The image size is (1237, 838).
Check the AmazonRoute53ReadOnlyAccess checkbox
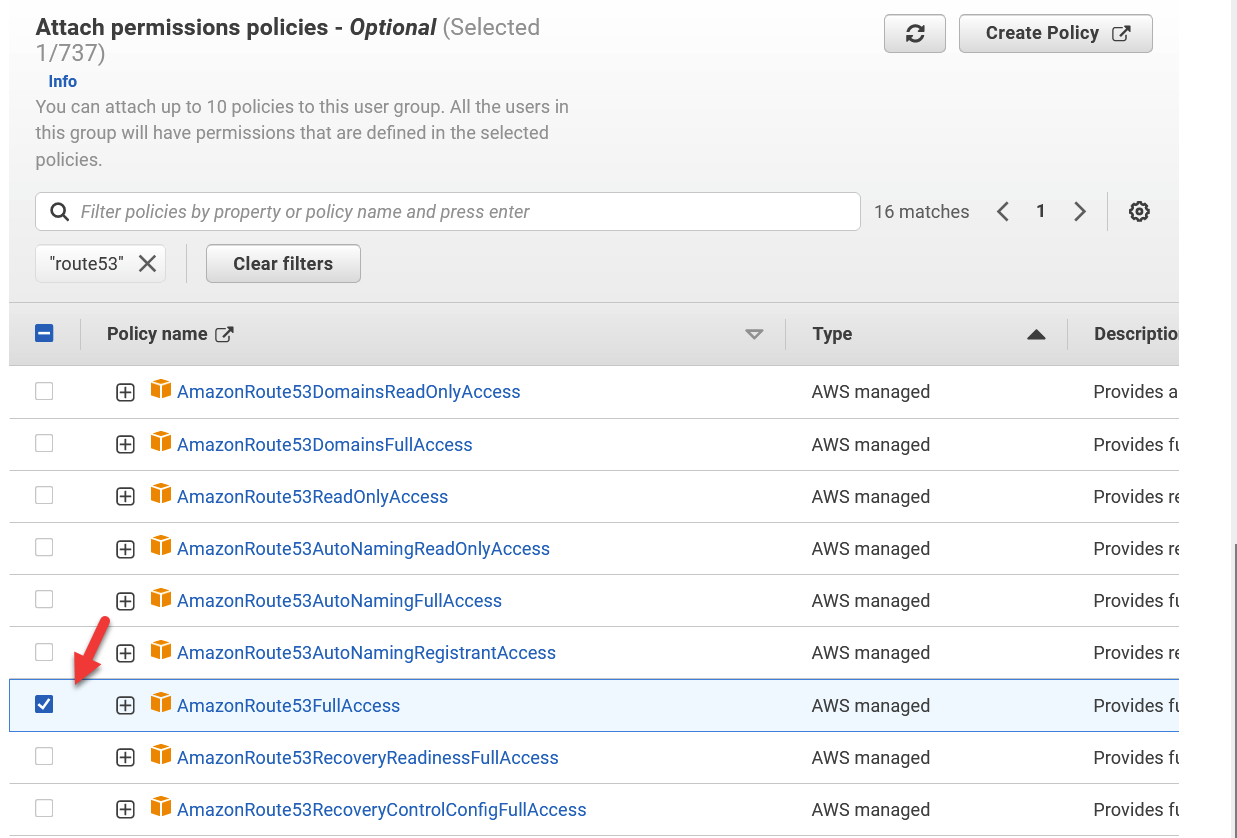pyautogui.click(x=44, y=495)
